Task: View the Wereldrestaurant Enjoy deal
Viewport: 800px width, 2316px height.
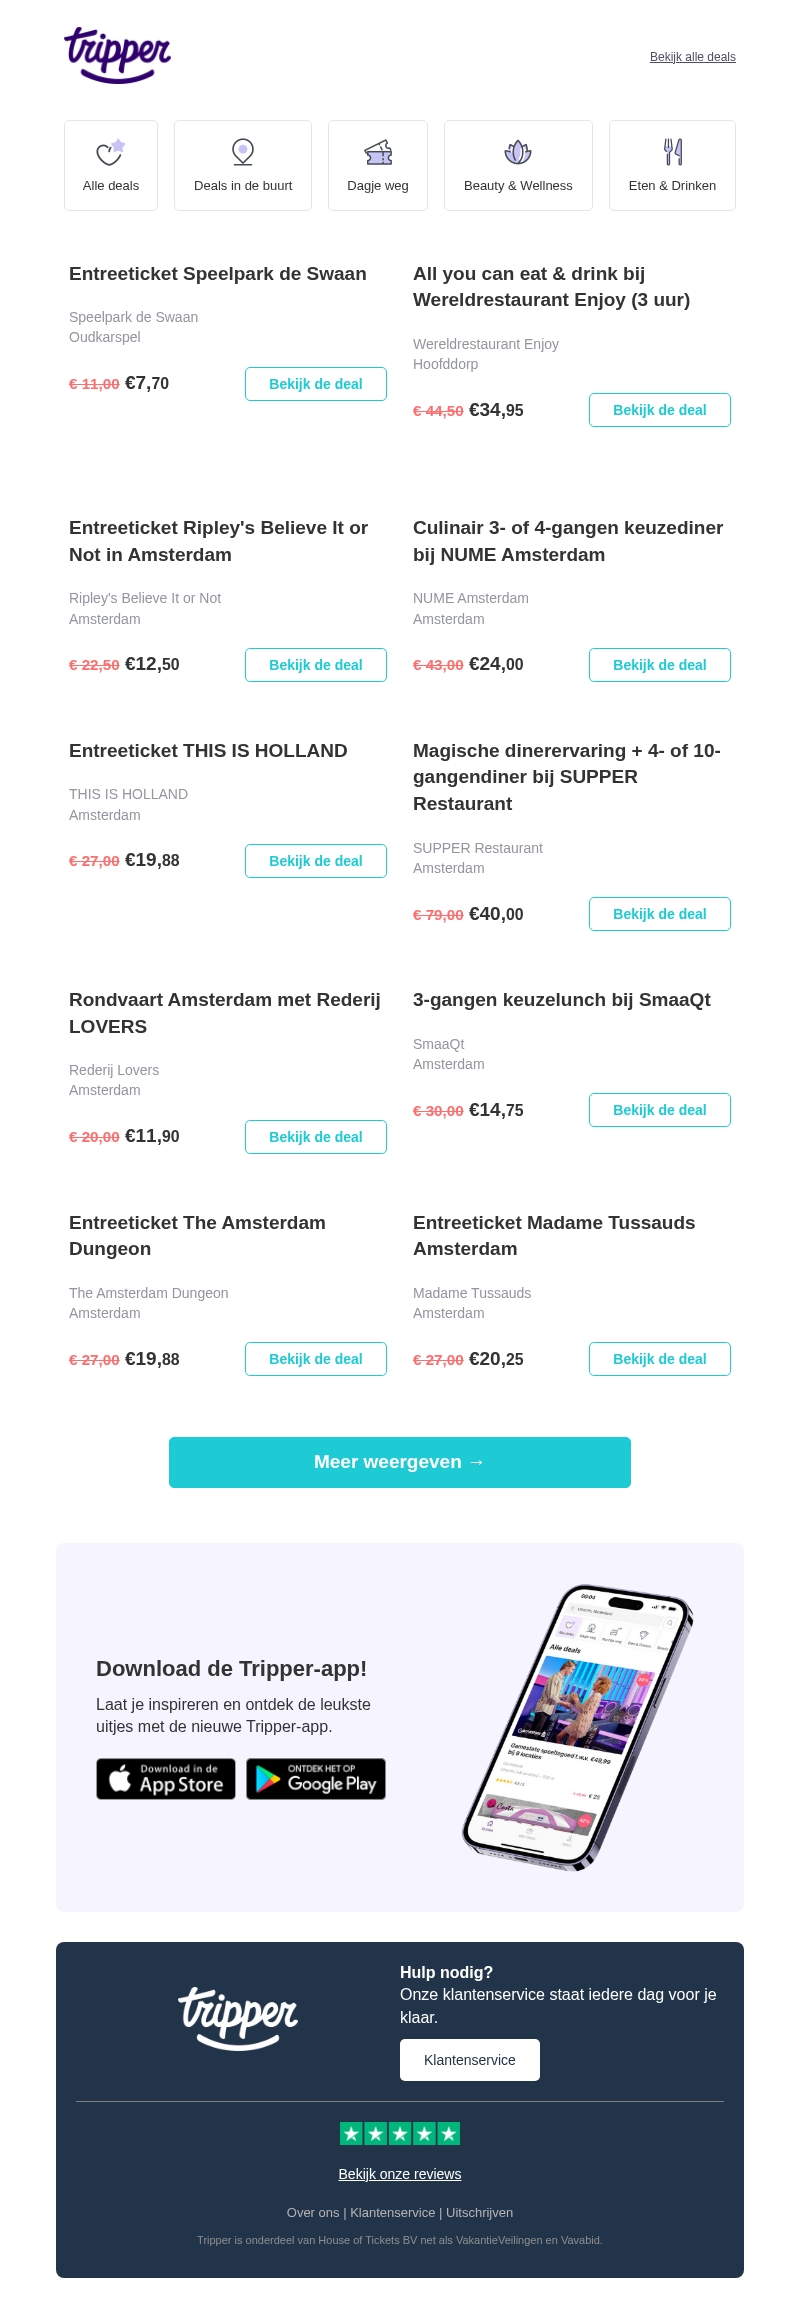Action: point(660,410)
